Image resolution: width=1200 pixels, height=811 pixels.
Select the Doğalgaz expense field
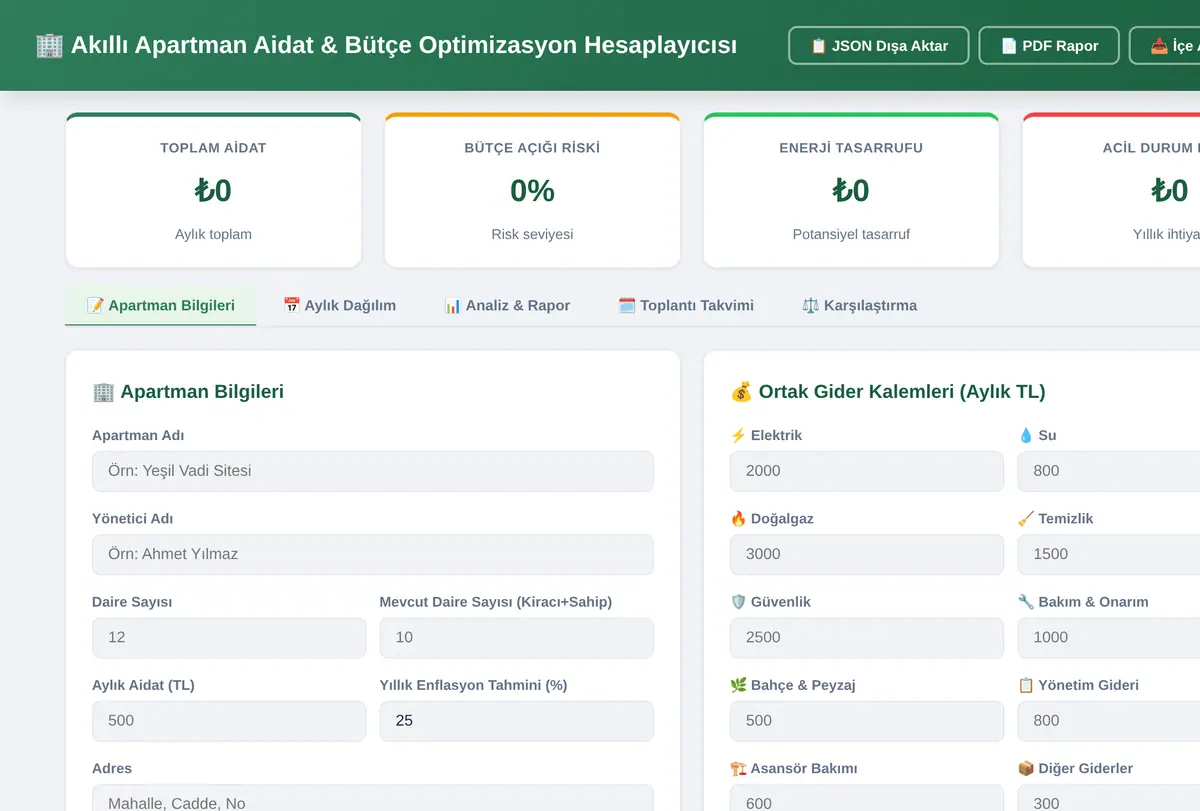(x=867, y=554)
